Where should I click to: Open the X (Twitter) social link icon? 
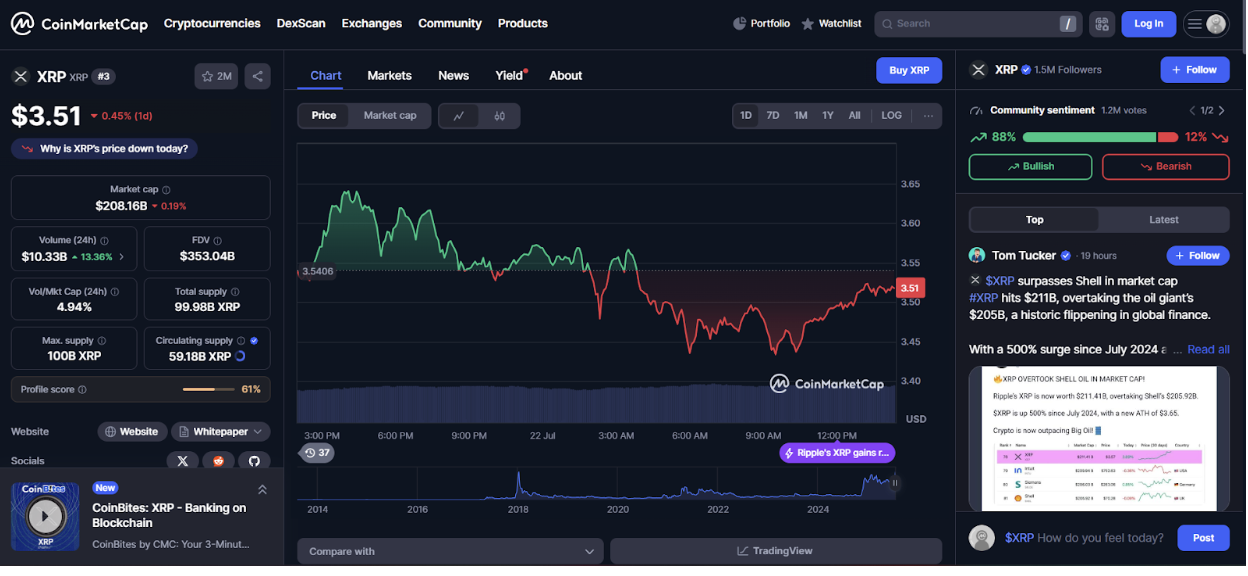coord(182,461)
